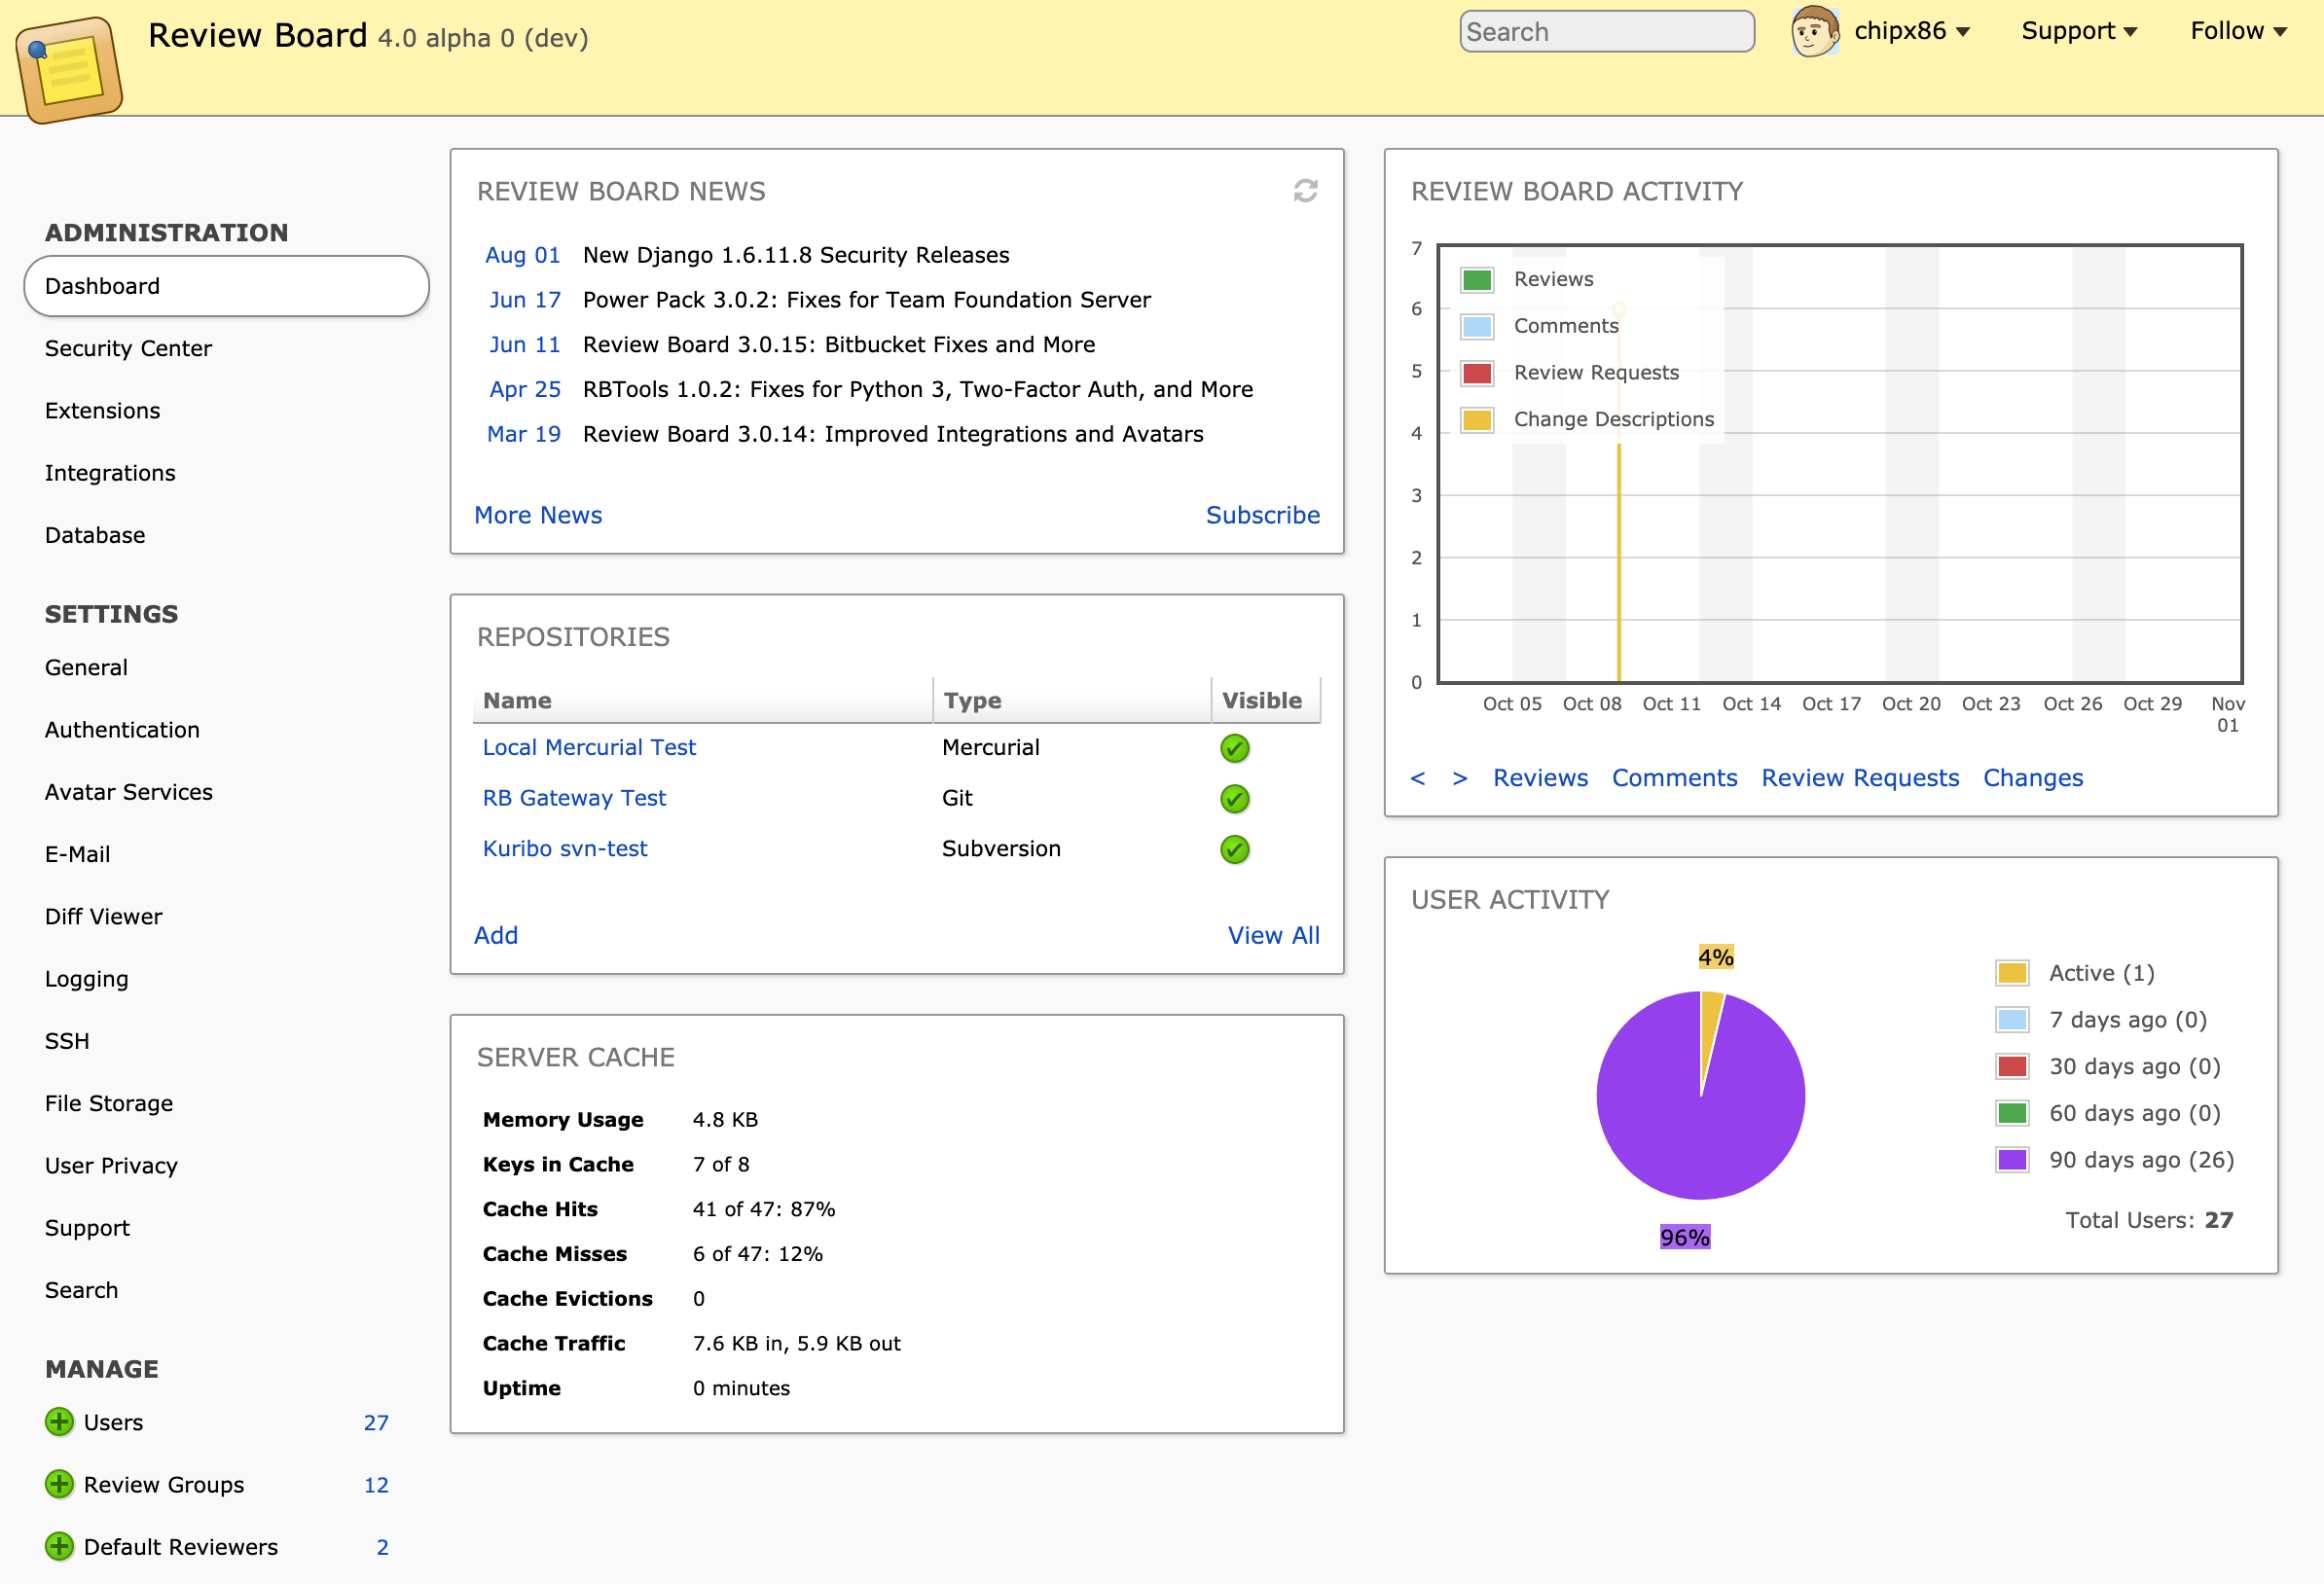
Task: Open User Privacy settings
Action: click(111, 1166)
